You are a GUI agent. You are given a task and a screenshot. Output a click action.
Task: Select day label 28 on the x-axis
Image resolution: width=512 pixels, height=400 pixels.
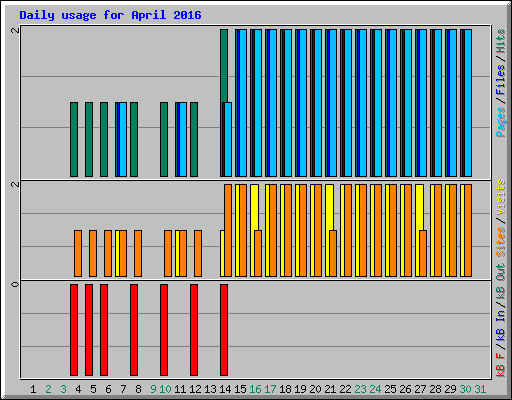435,389
